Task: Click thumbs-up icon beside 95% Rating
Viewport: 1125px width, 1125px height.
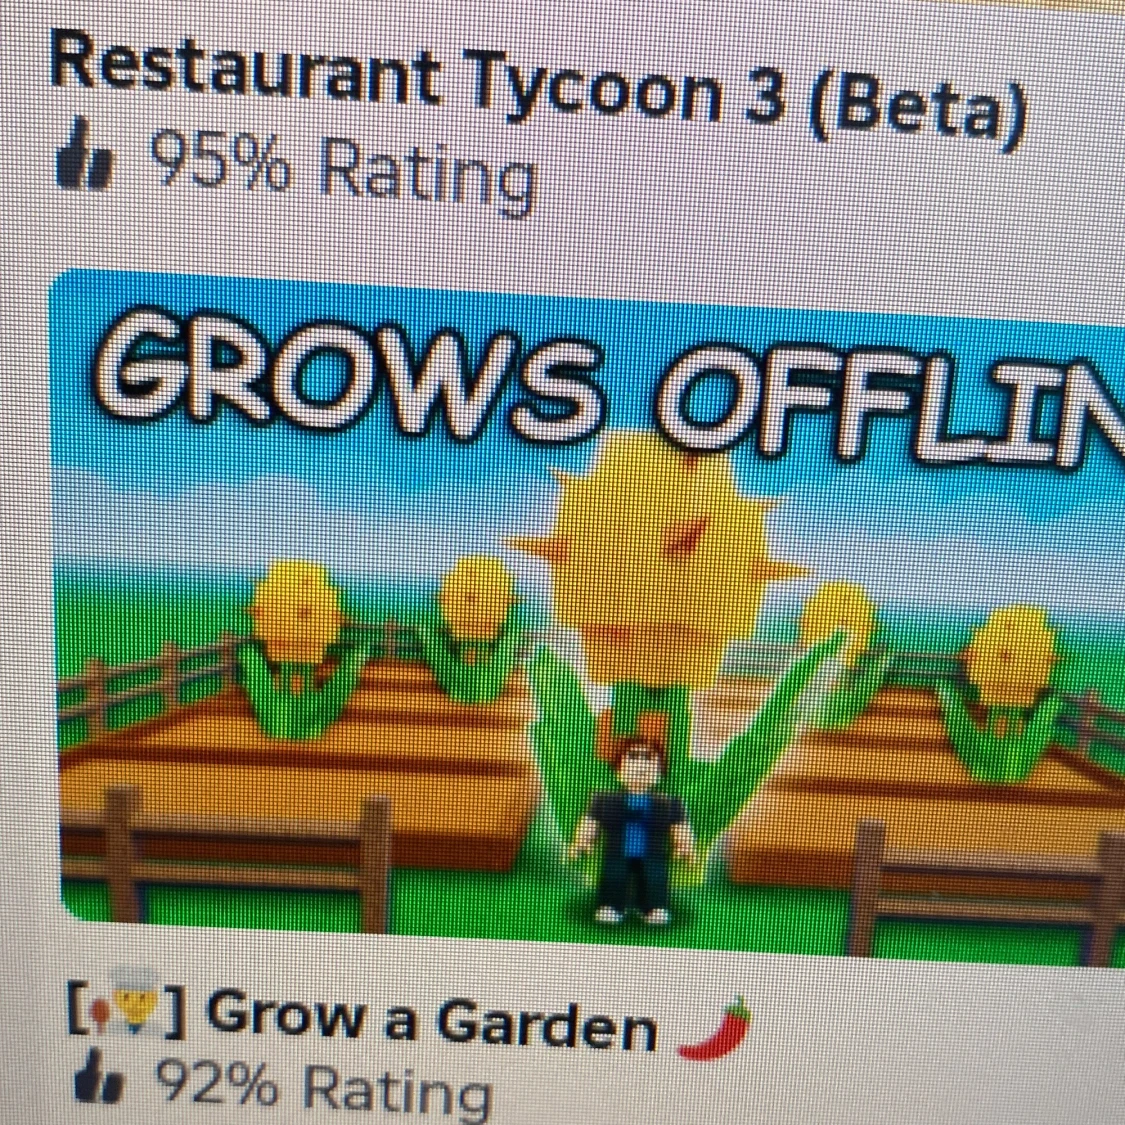Action: click(84, 155)
